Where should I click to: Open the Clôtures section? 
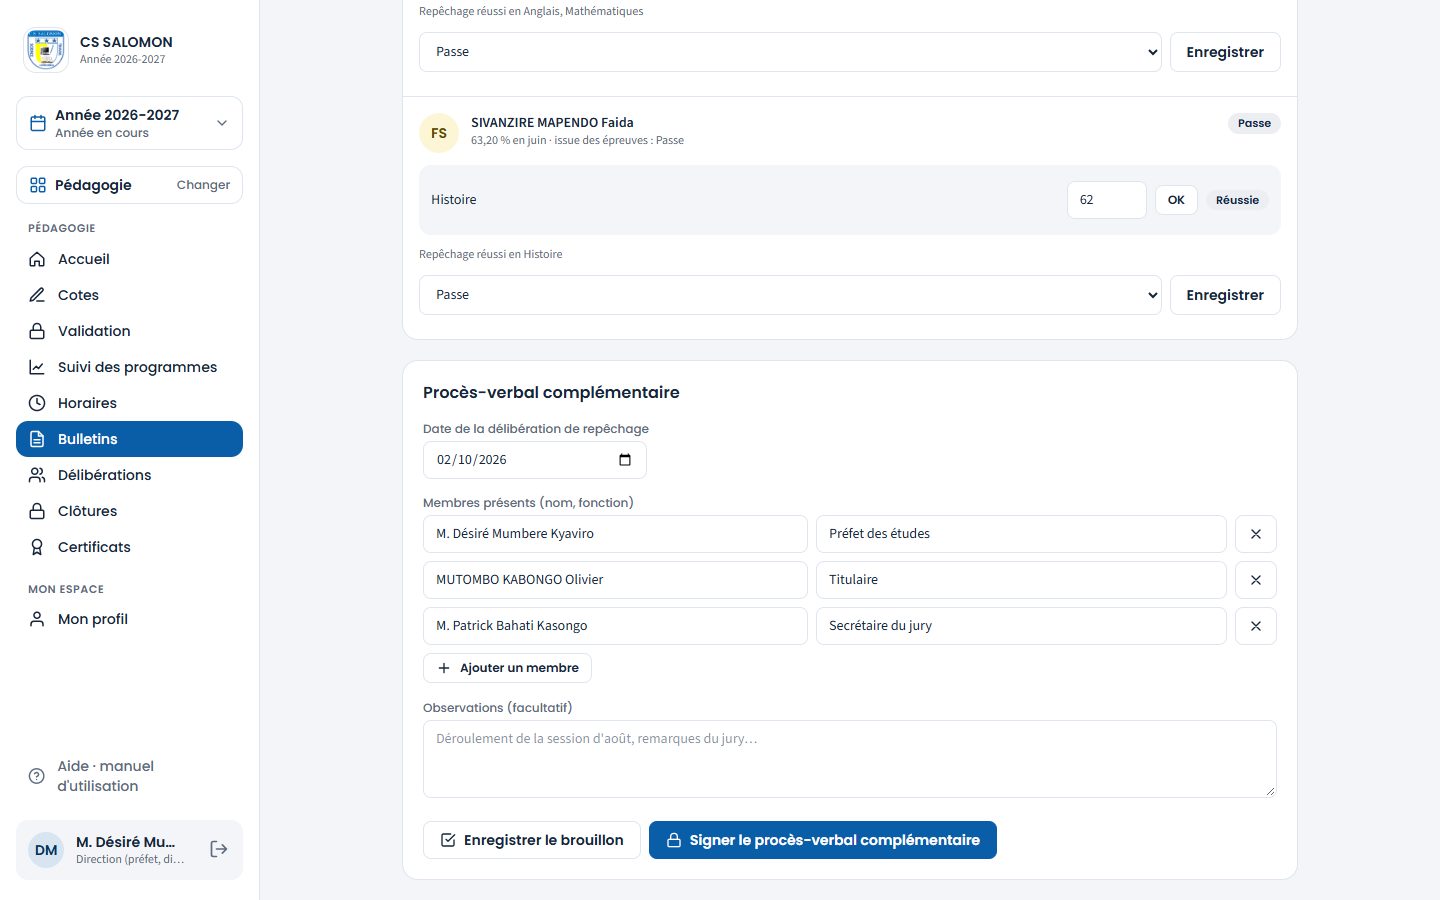129,511
